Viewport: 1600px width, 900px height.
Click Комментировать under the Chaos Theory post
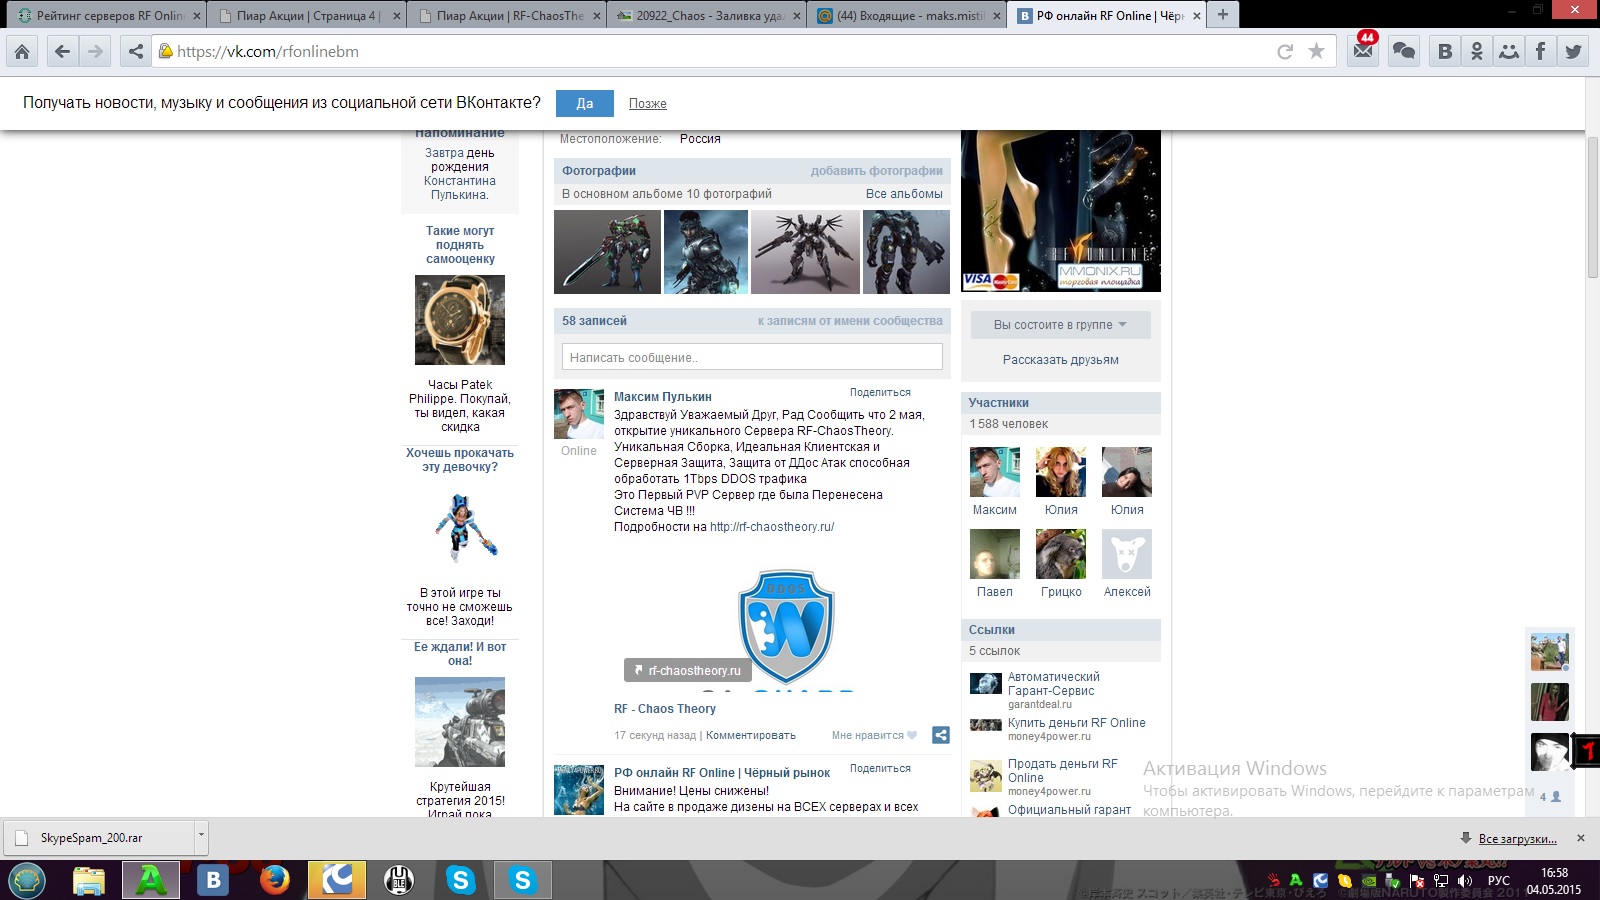(x=751, y=735)
